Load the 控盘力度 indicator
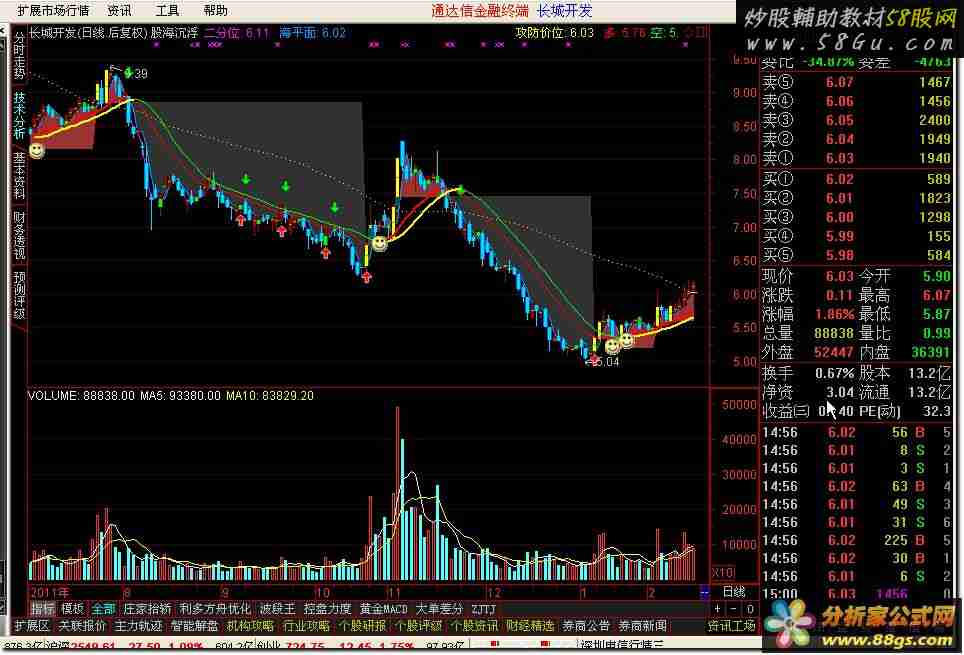The height and width of the screenshot is (655, 964). (328, 609)
